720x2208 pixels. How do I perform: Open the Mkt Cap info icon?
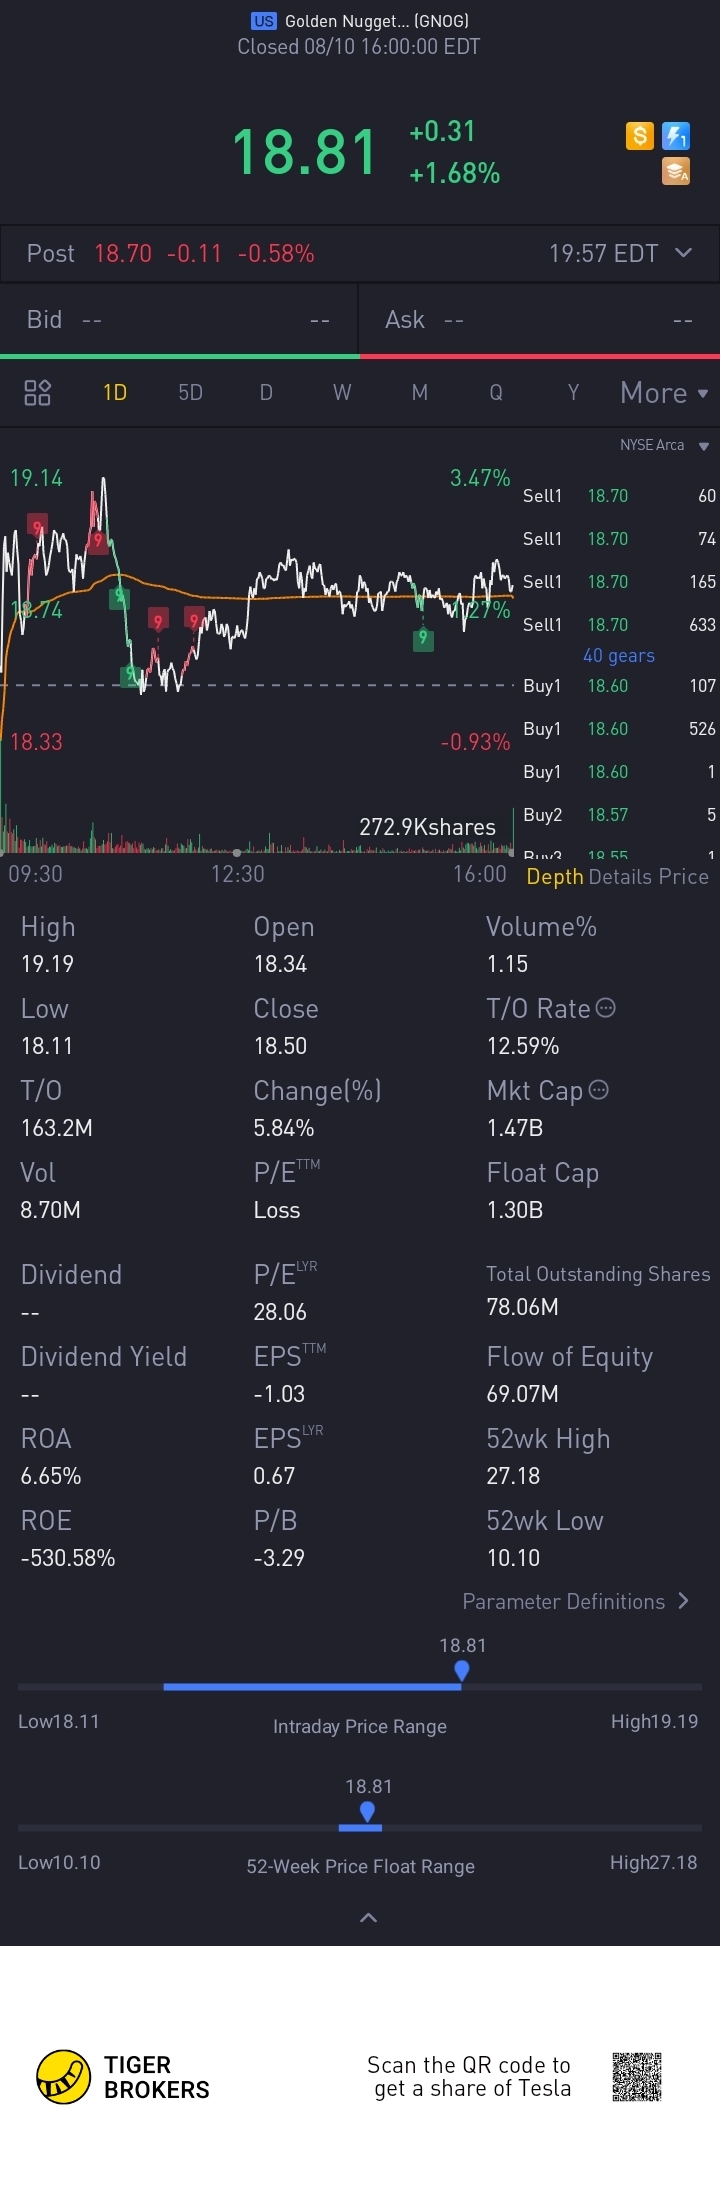click(598, 1090)
